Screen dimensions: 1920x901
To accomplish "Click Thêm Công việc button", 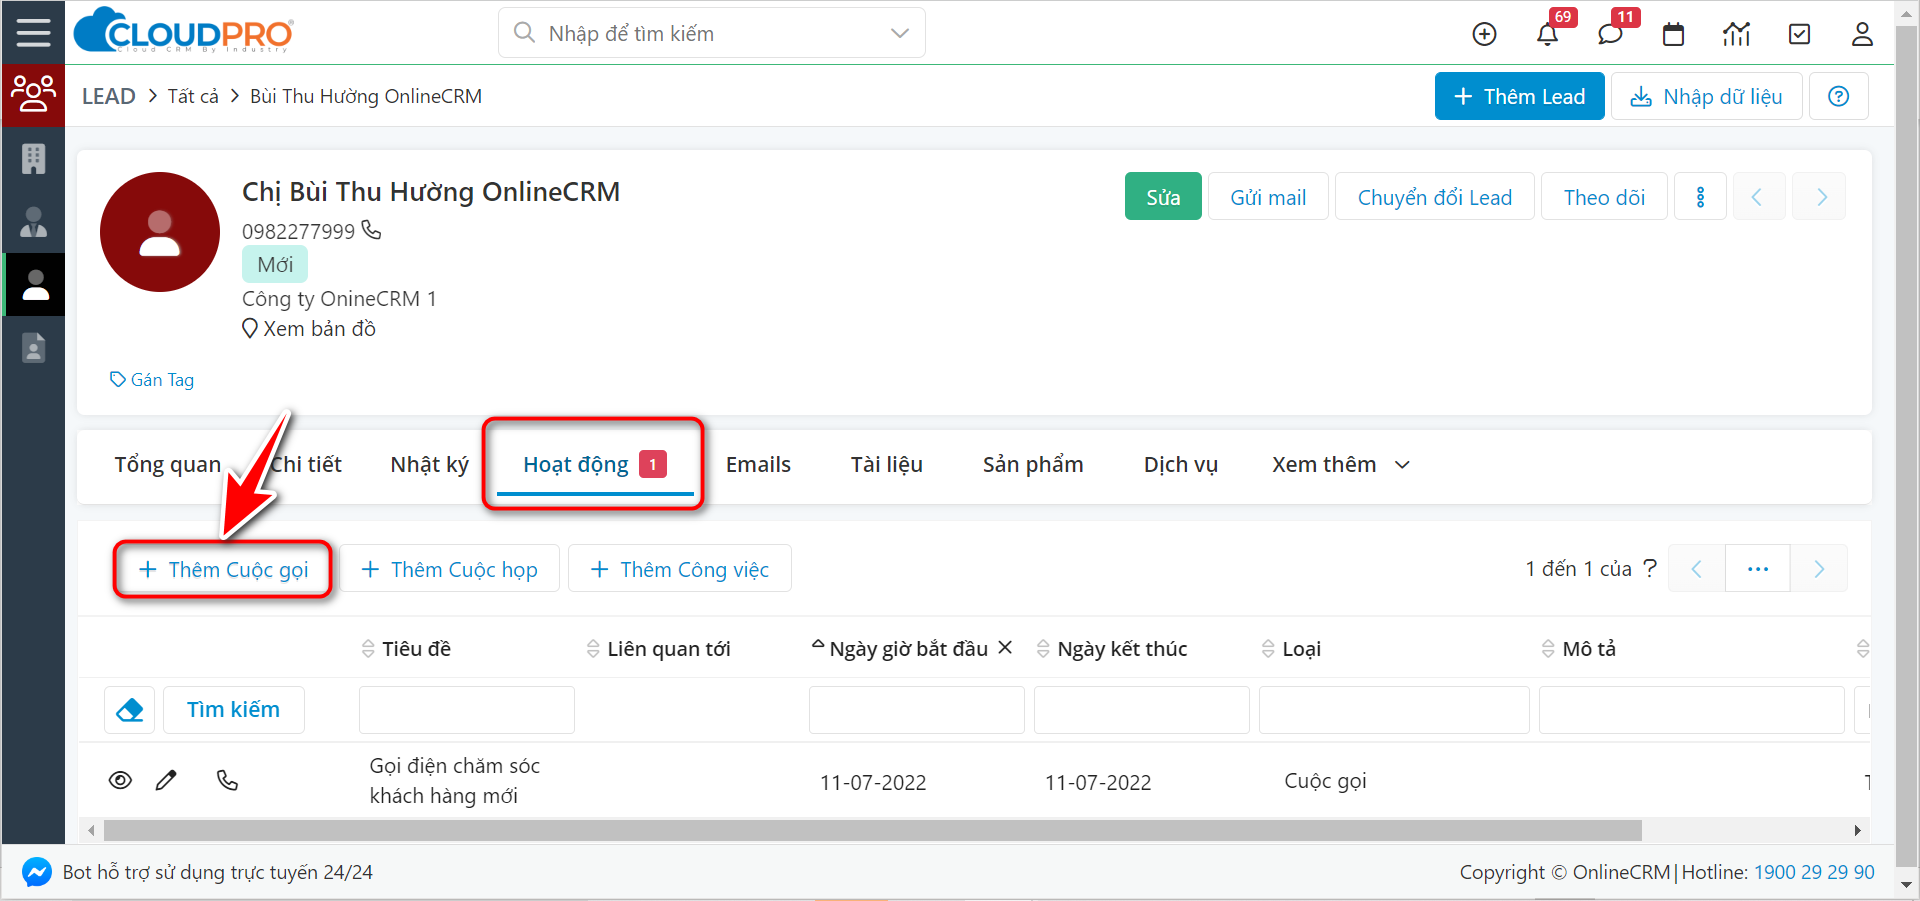I will click(680, 569).
